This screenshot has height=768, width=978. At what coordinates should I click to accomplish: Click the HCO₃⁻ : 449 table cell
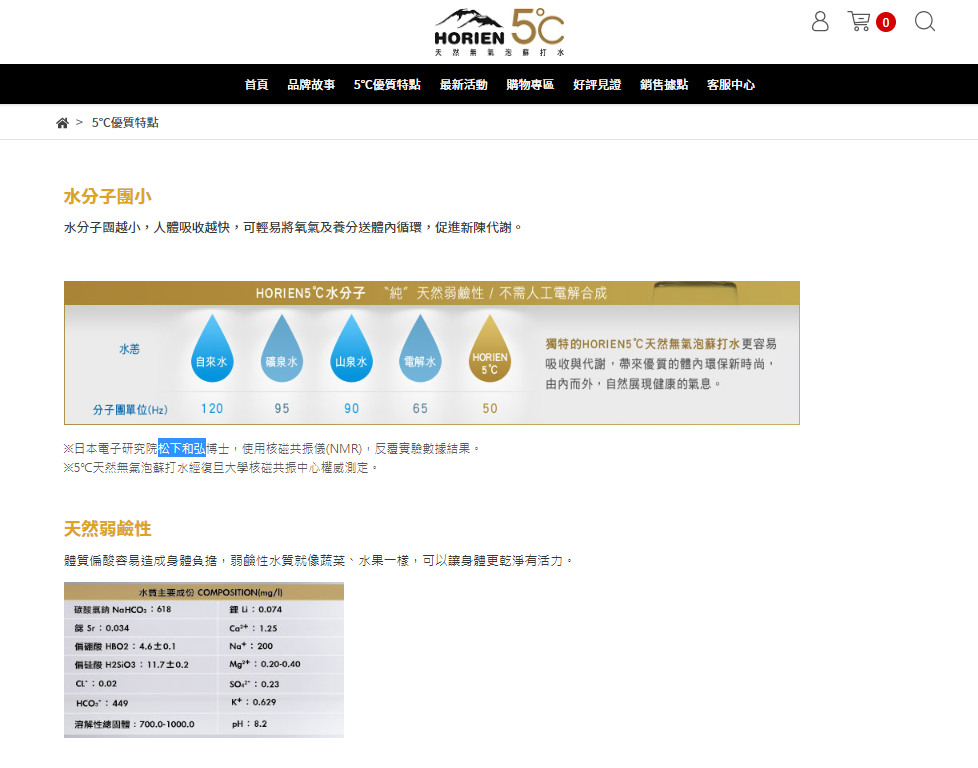coord(102,703)
